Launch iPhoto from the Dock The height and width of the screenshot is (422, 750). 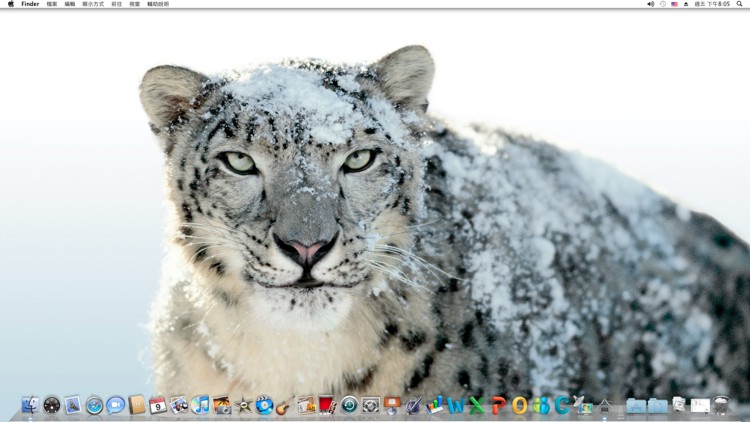[221, 405]
